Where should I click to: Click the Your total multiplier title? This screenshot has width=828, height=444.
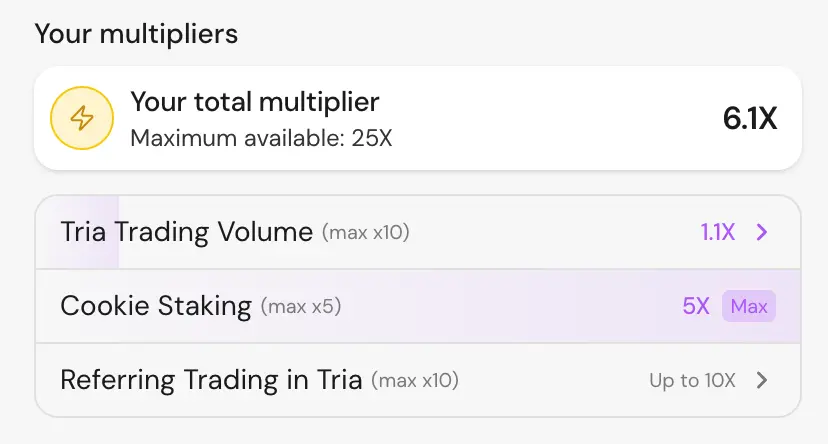255,101
